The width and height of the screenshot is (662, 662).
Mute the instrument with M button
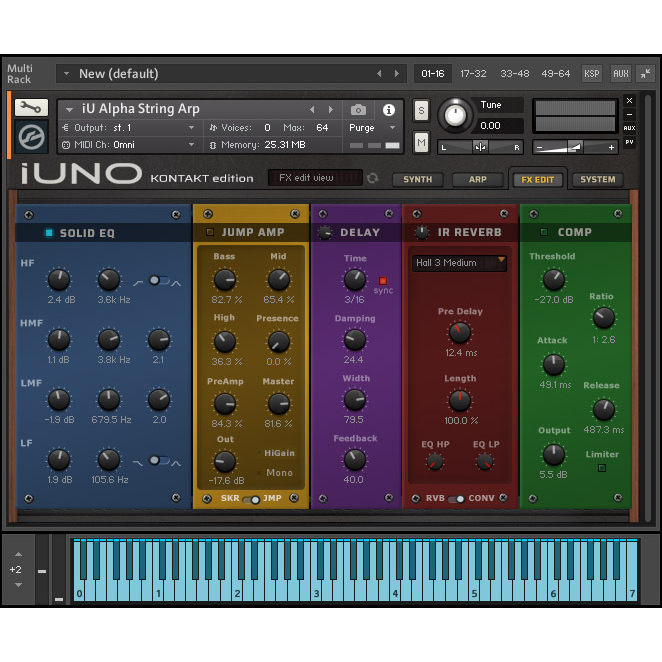click(x=421, y=143)
